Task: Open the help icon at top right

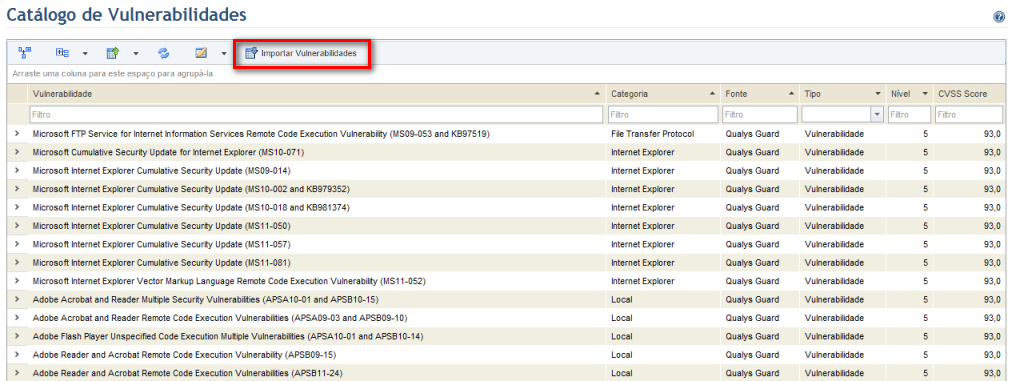Action: [999, 17]
